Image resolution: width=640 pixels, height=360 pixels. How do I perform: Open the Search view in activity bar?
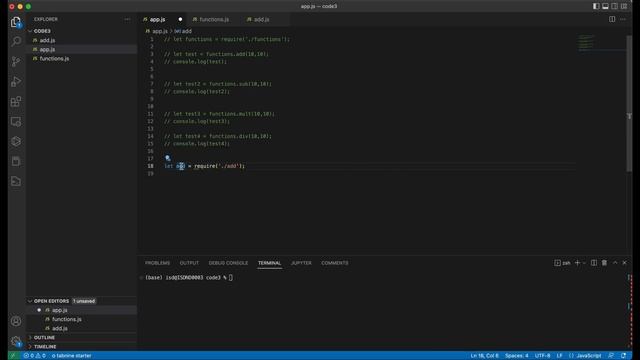coord(16,41)
